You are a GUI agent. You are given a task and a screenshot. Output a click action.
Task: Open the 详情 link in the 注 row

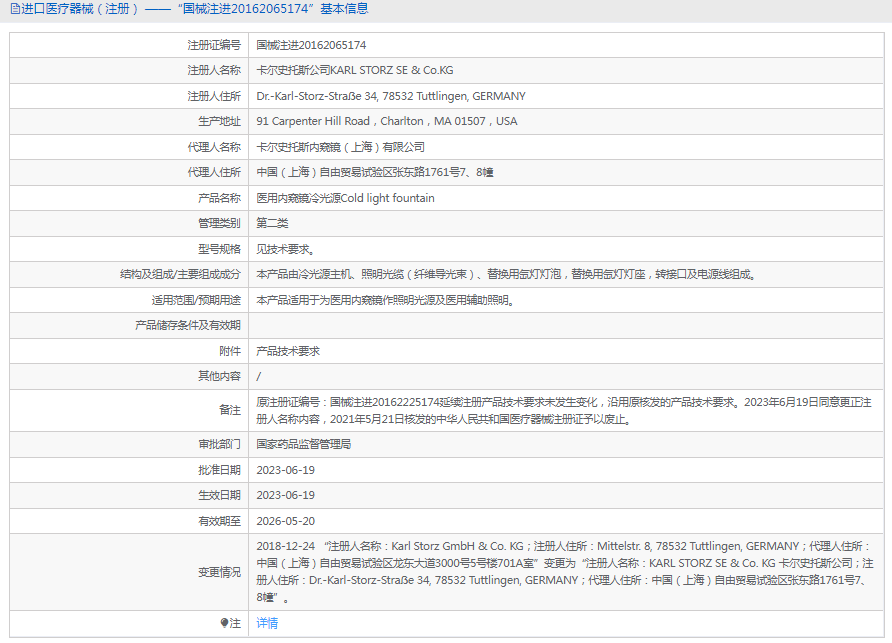pyautogui.click(x=267, y=623)
